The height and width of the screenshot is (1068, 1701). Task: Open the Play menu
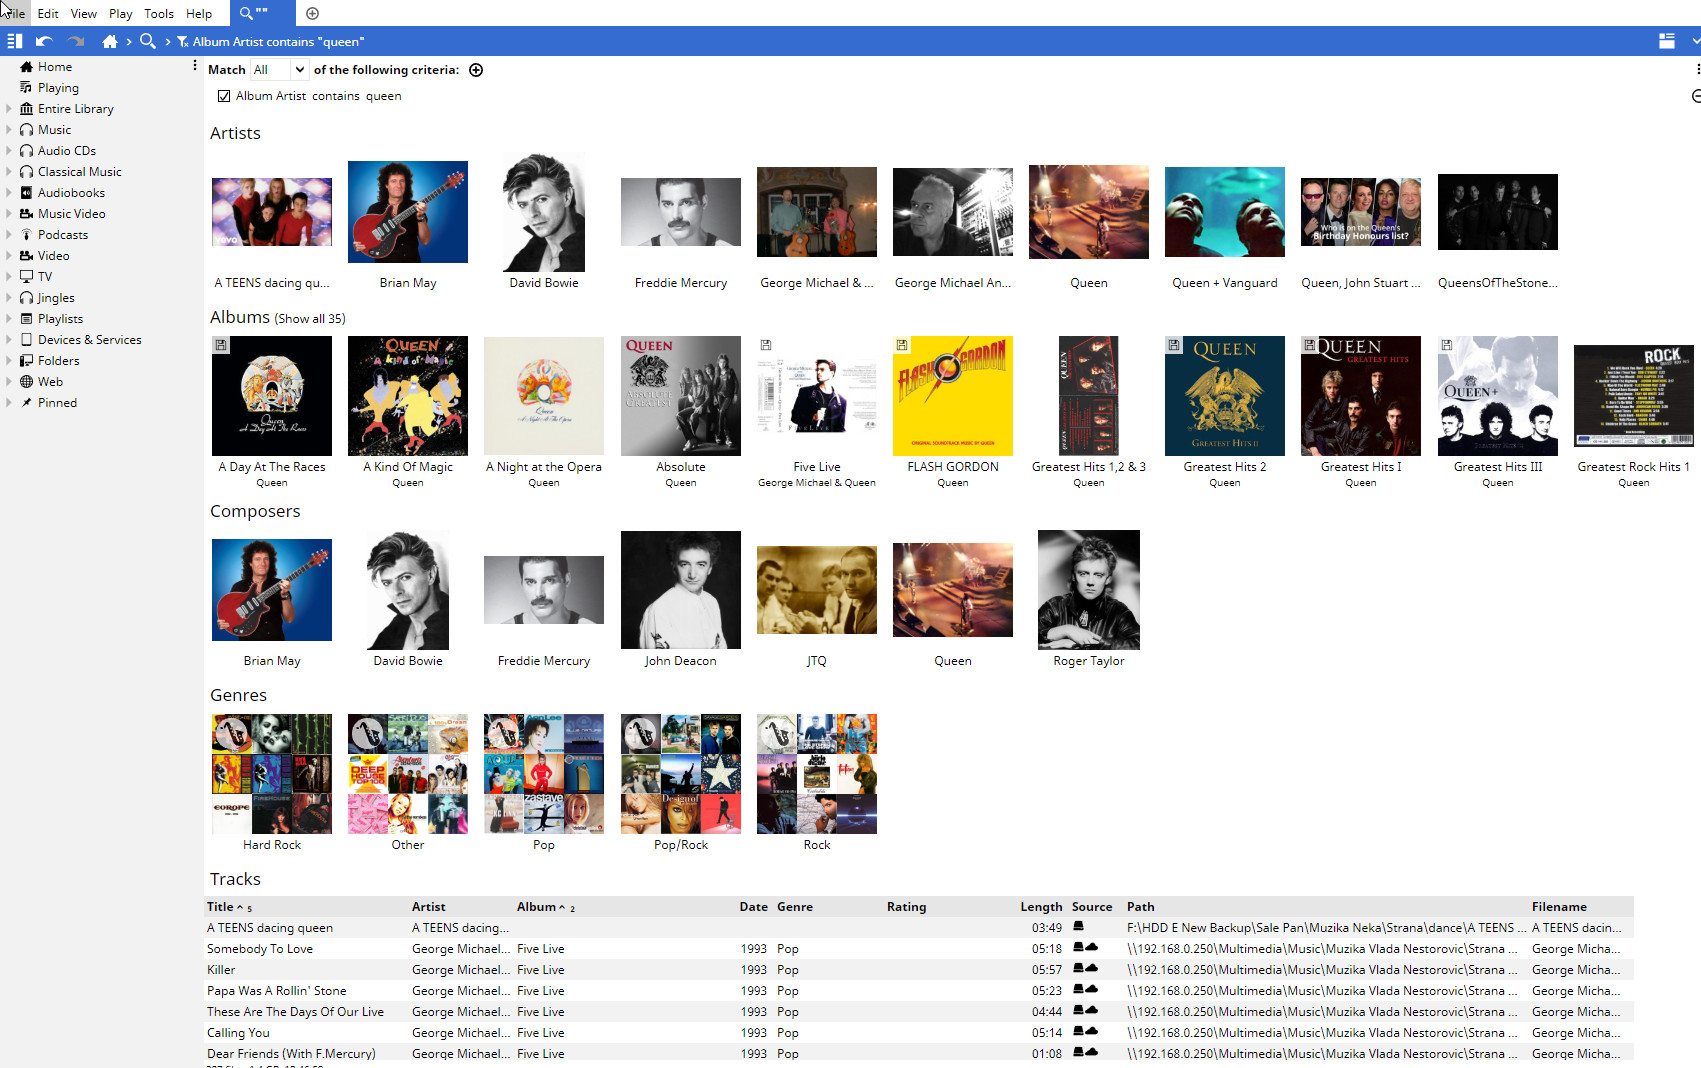click(x=120, y=13)
